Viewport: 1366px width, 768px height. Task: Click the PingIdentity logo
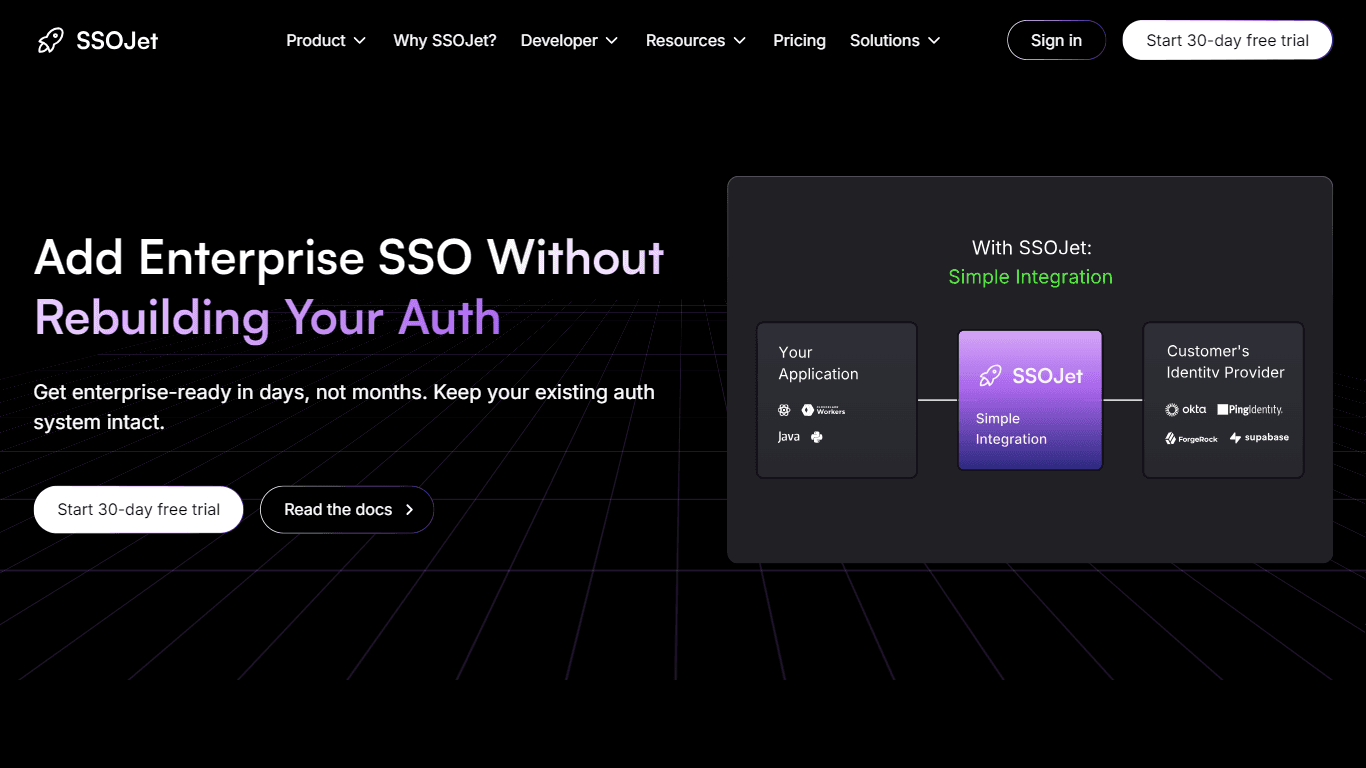pos(1250,410)
